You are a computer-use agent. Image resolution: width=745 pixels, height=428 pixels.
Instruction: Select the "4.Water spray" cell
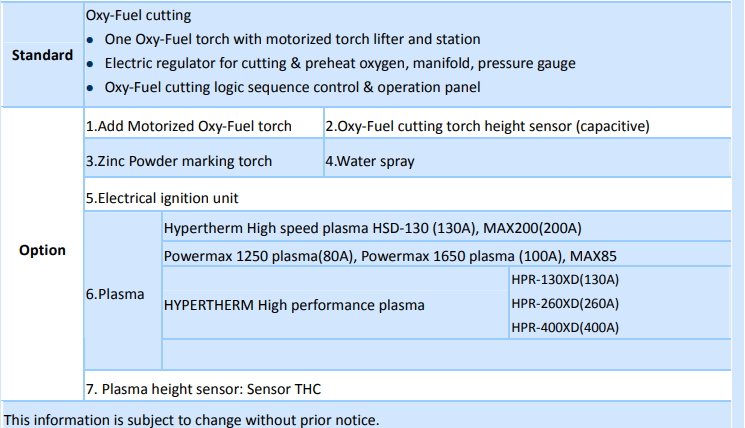[x=369, y=161]
